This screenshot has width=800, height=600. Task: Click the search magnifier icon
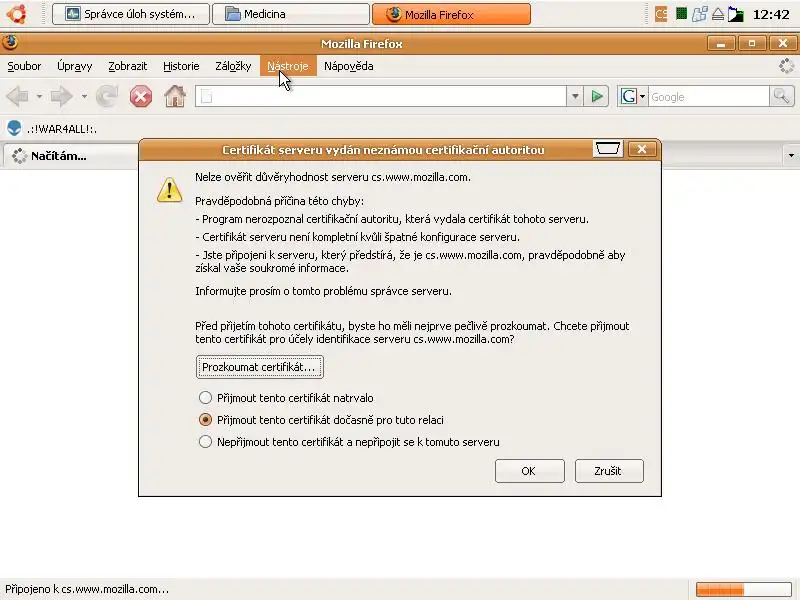point(781,96)
